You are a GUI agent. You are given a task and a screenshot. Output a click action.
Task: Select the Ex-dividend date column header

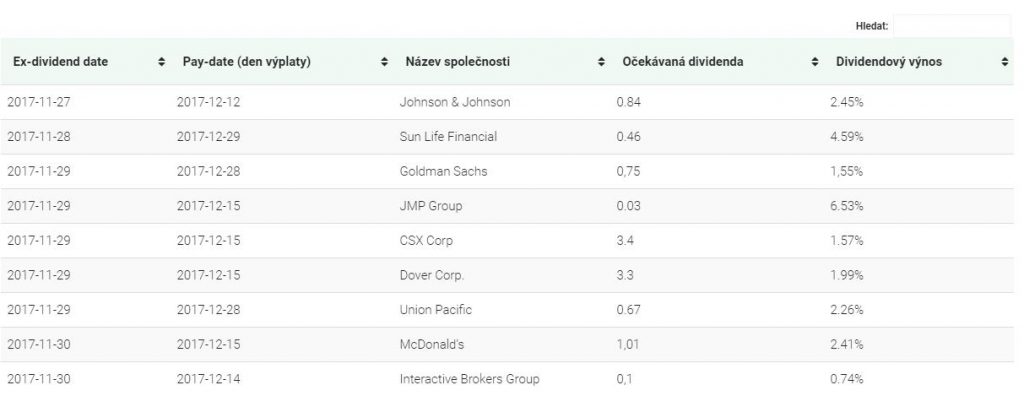coord(61,62)
